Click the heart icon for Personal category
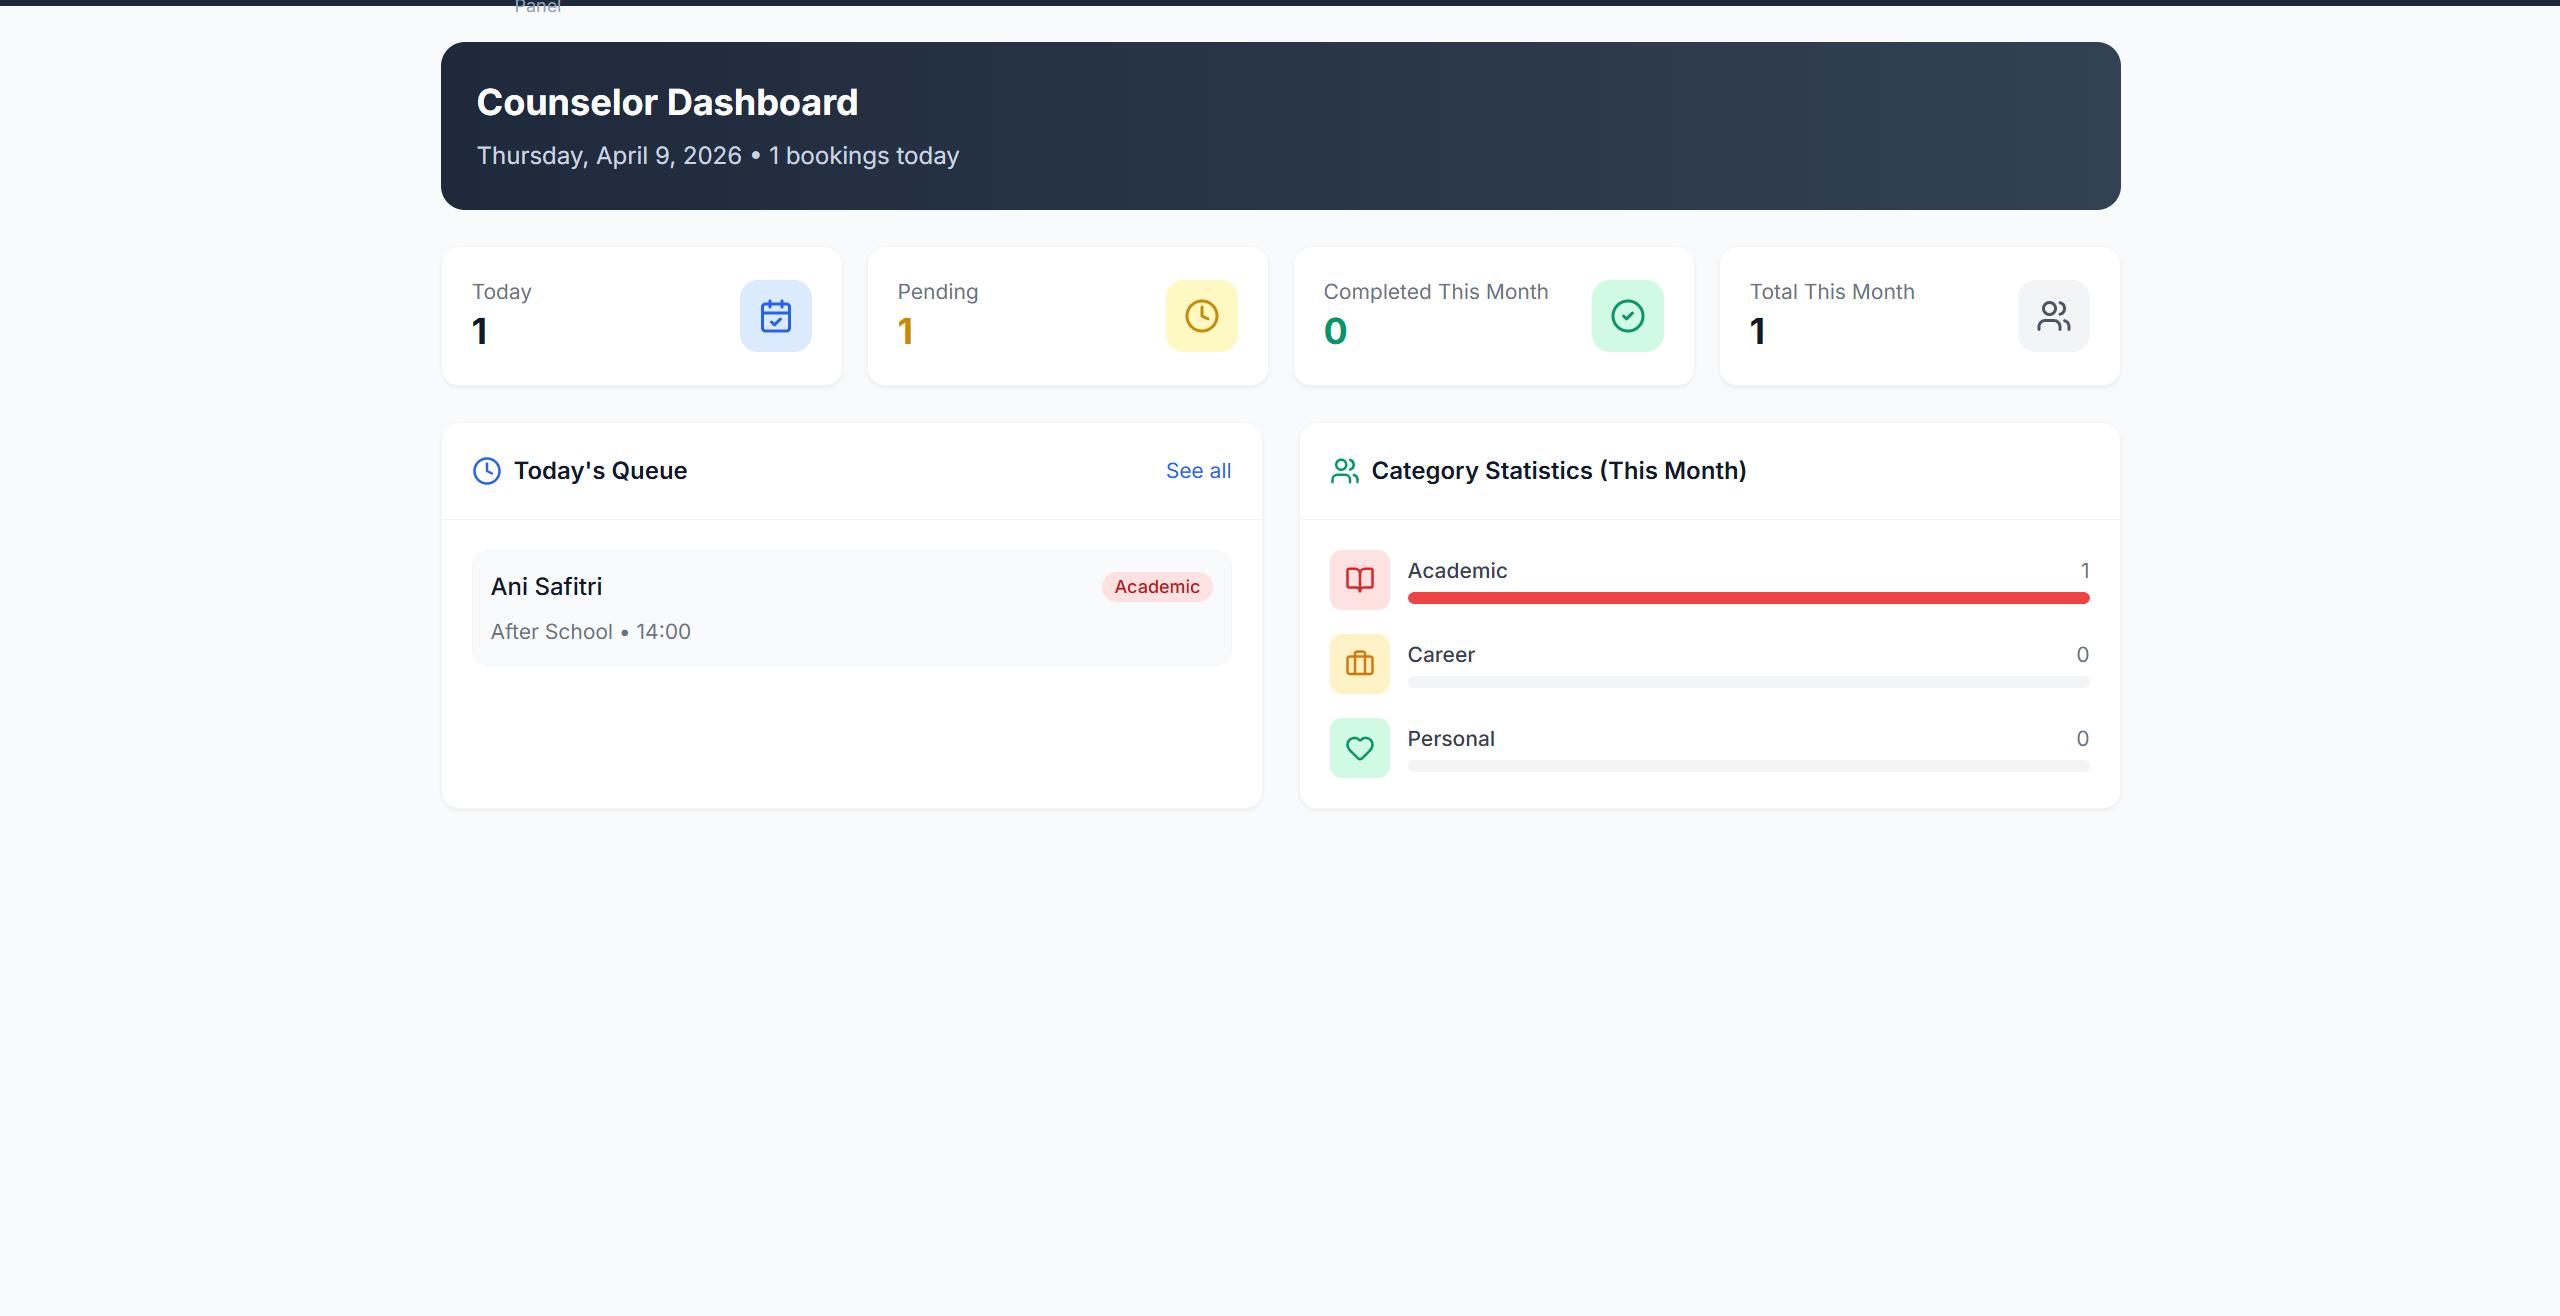 click(x=1359, y=747)
